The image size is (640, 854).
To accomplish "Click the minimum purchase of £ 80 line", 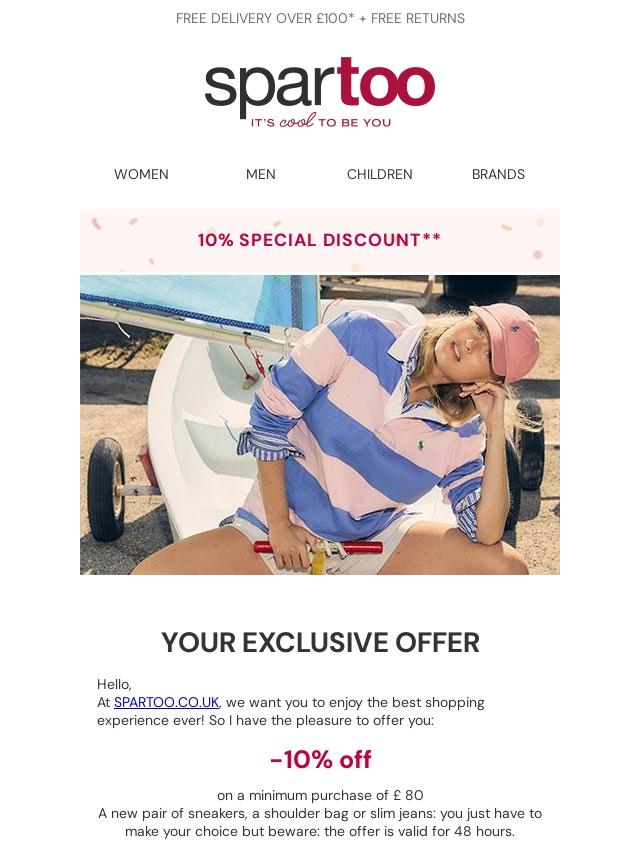I will [x=320, y=795].
